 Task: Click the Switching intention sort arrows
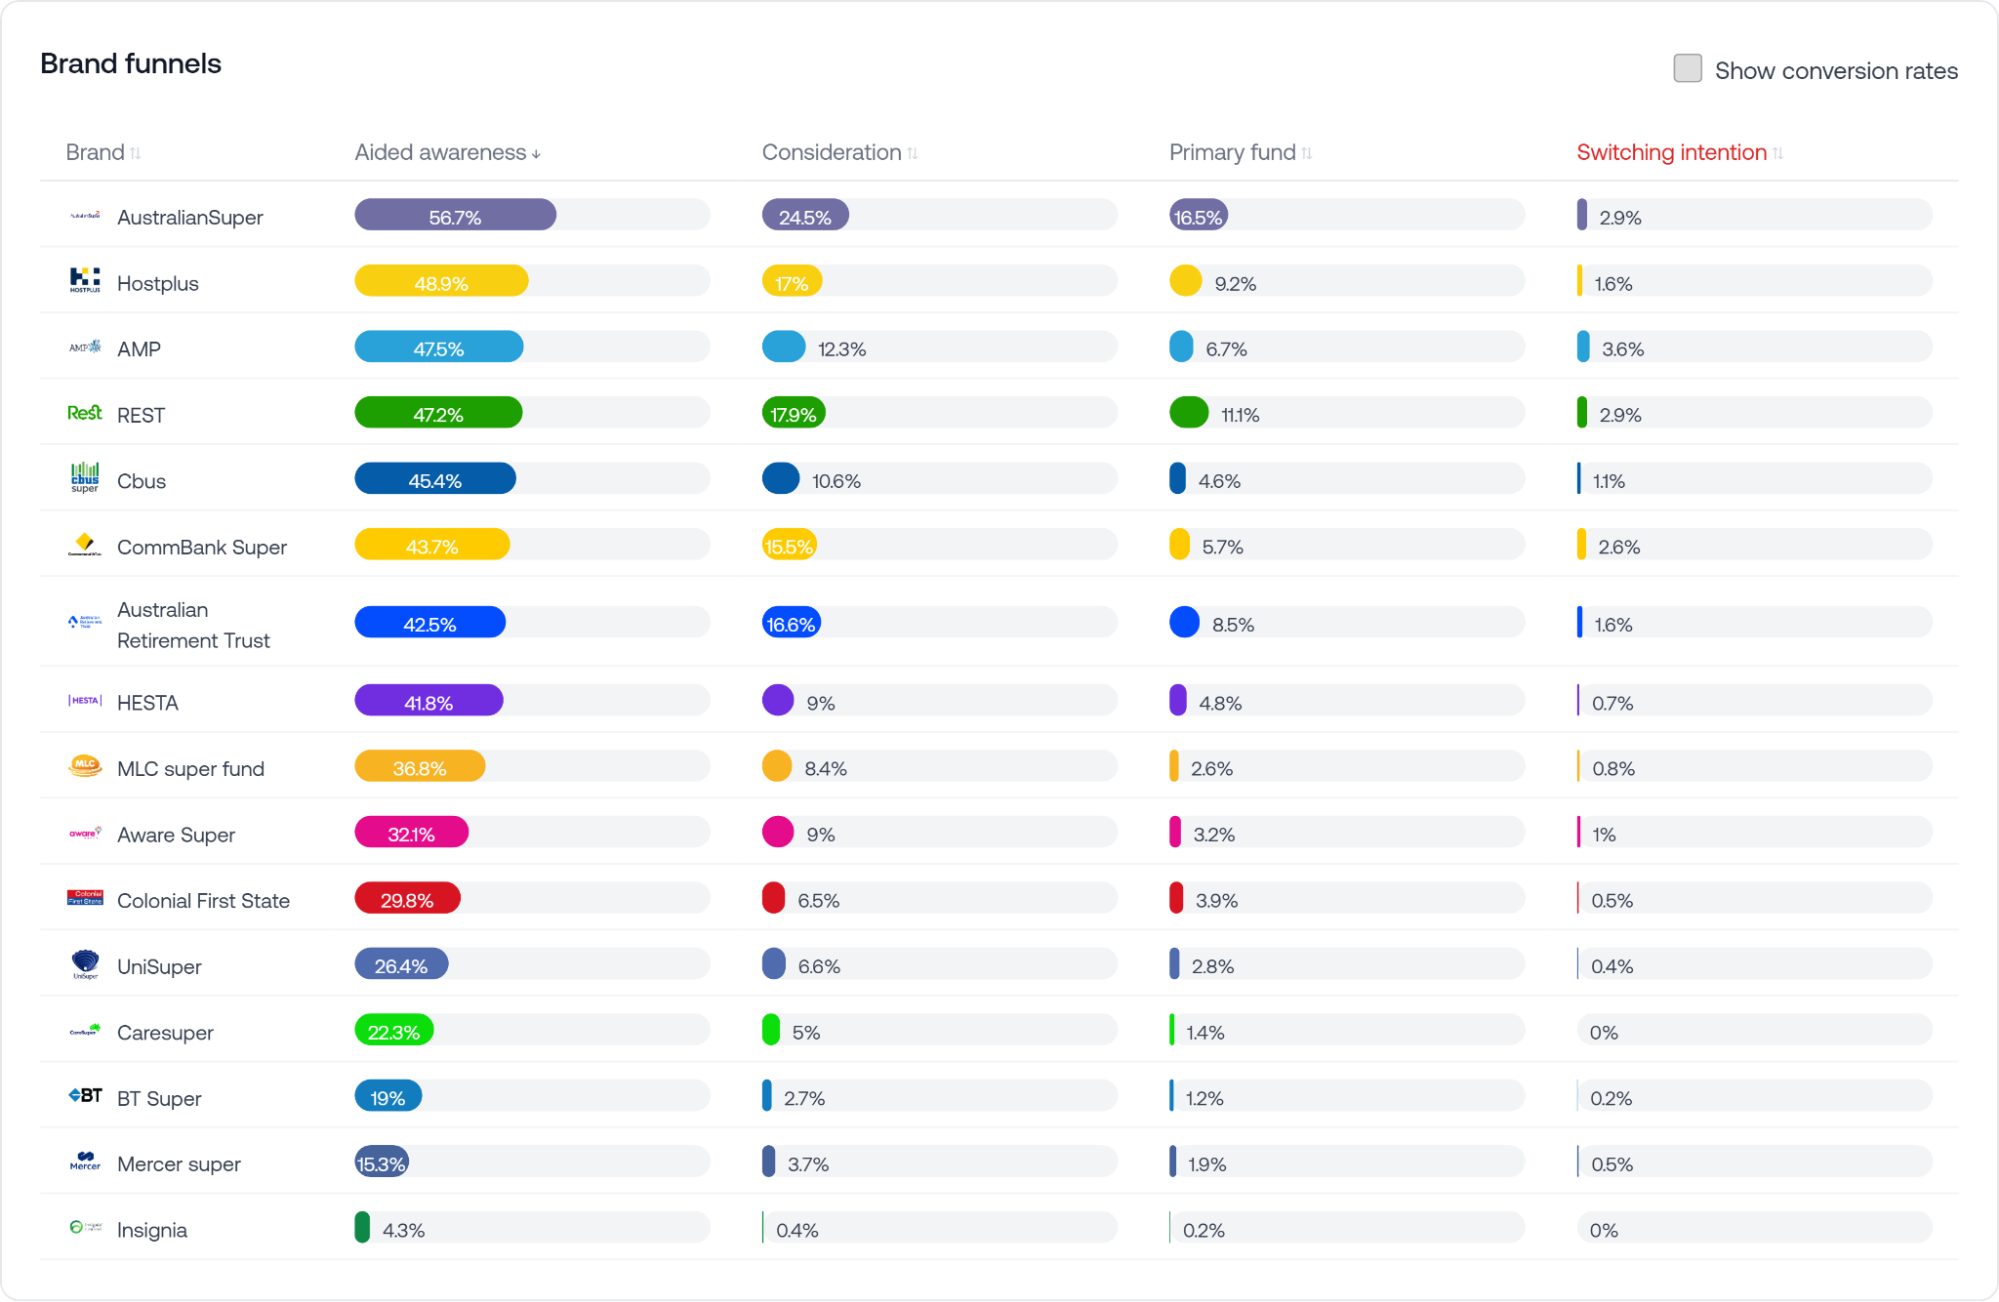1778,152
